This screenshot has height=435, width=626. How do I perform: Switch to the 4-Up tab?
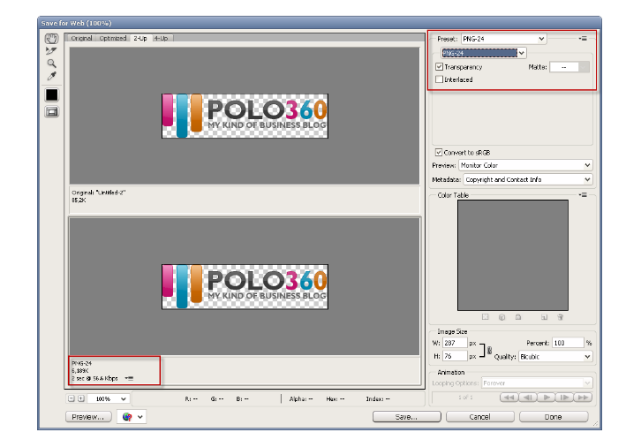[x=161, y=38]
